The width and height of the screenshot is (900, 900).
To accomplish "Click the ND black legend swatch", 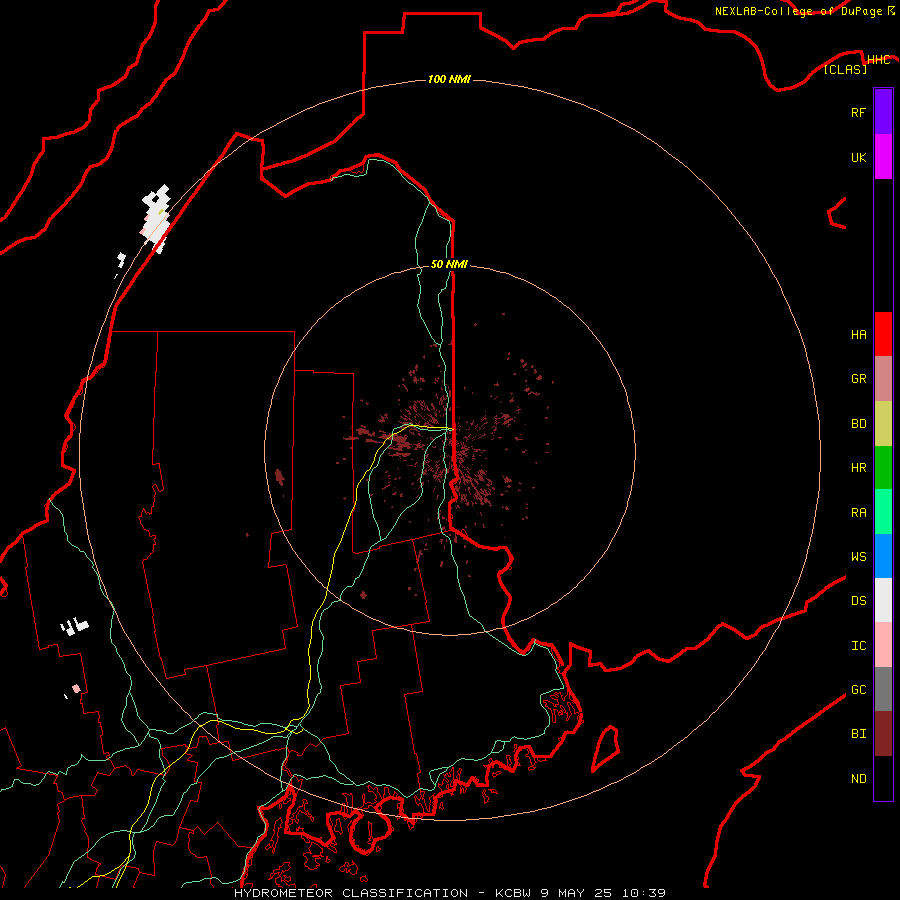I will pos(883,778).
